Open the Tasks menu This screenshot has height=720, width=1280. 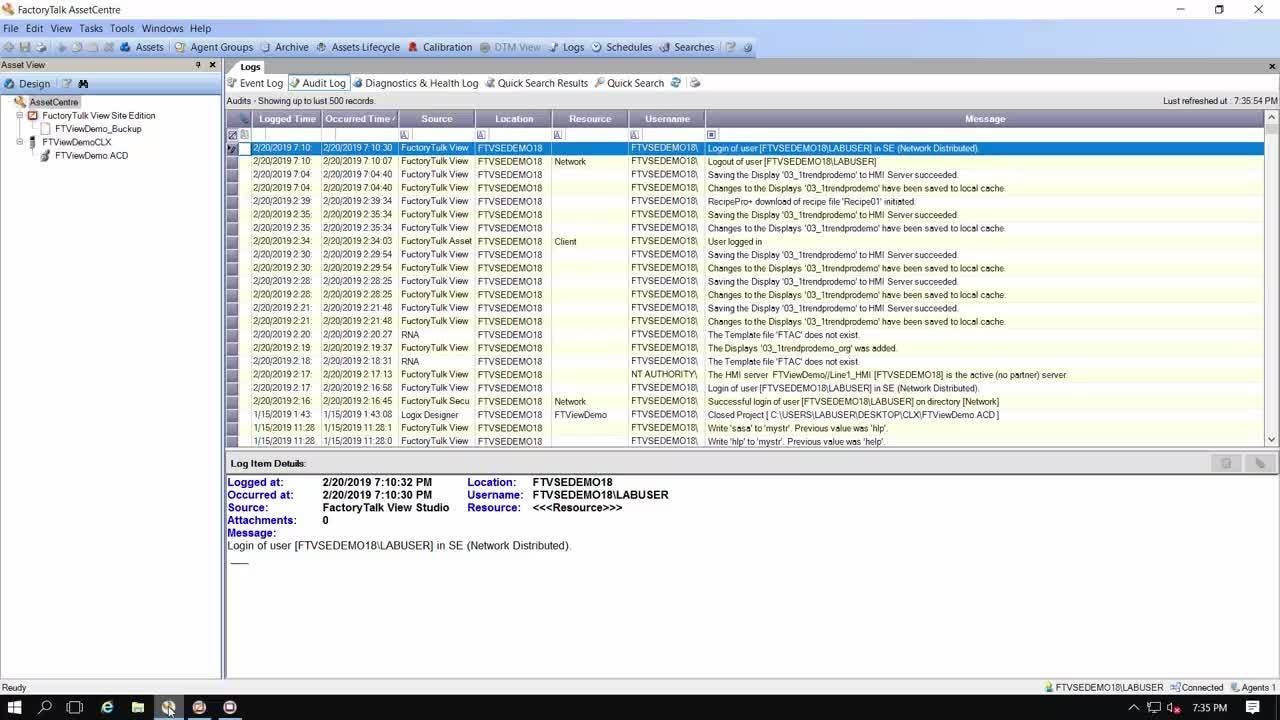point(91,28)
